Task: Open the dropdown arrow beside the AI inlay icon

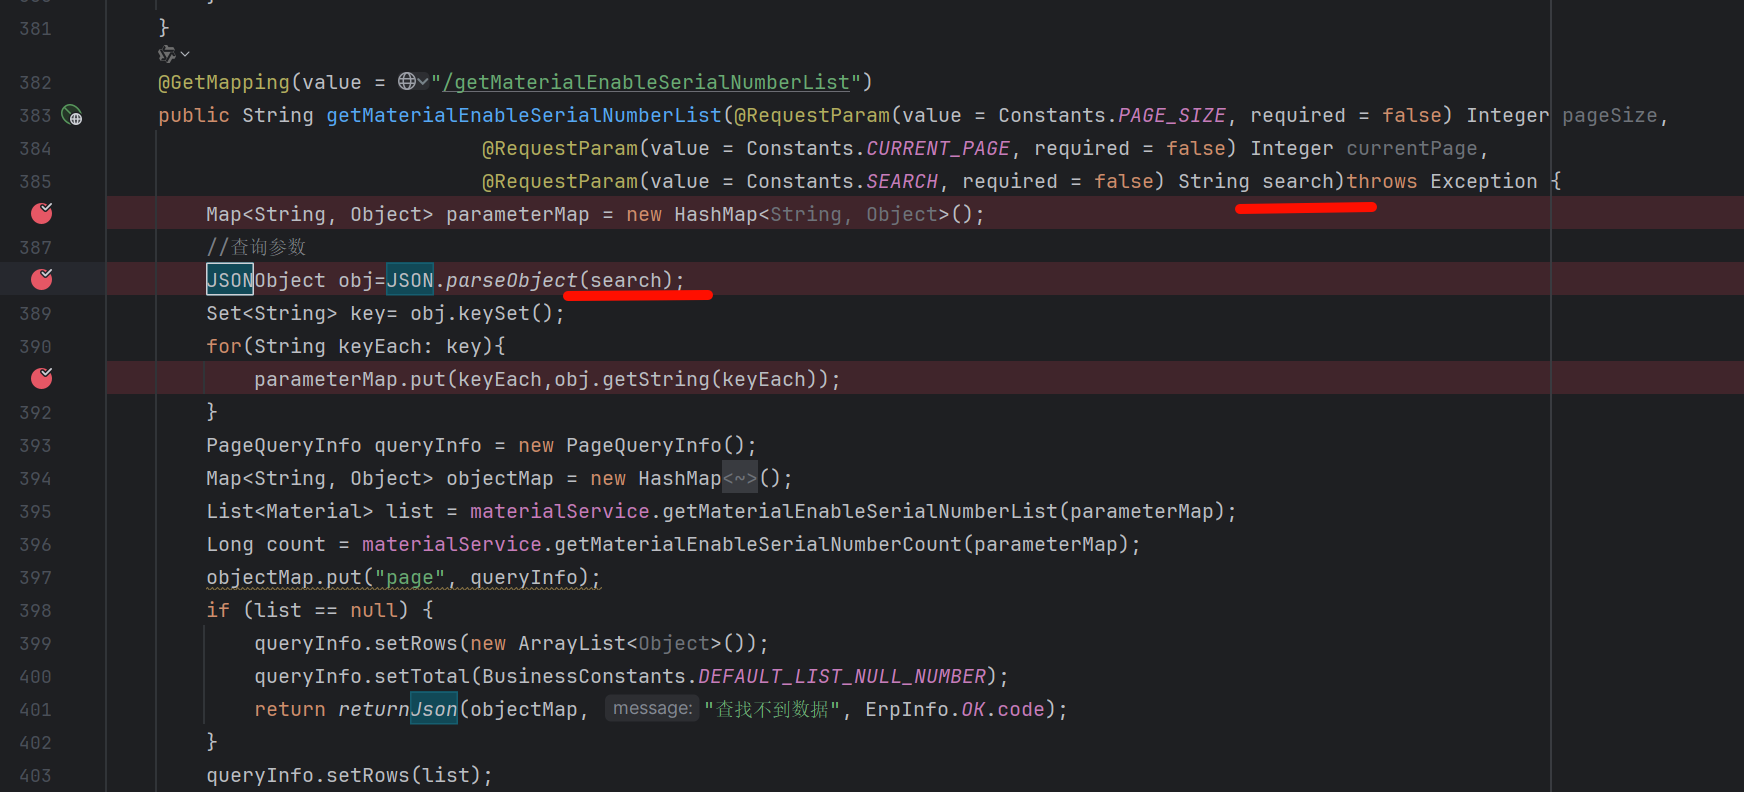Action: tap(185, 54)
